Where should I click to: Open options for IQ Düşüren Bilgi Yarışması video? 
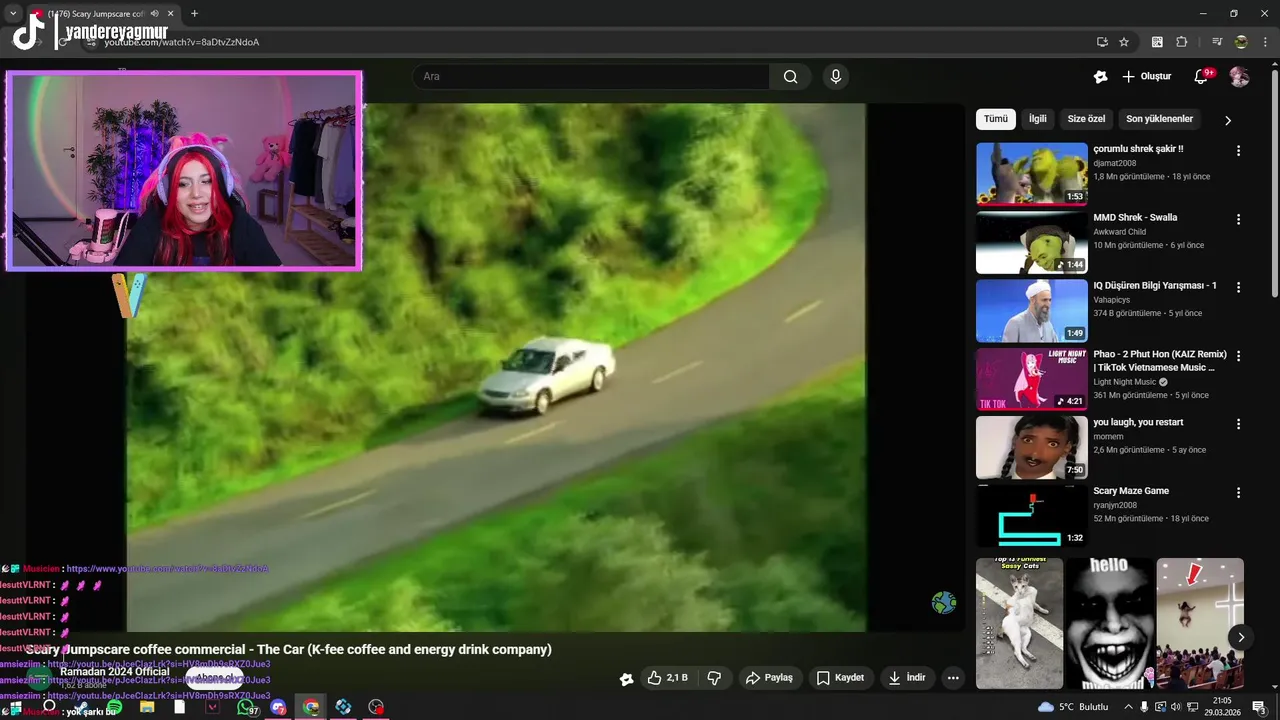tap(1238, 287)
